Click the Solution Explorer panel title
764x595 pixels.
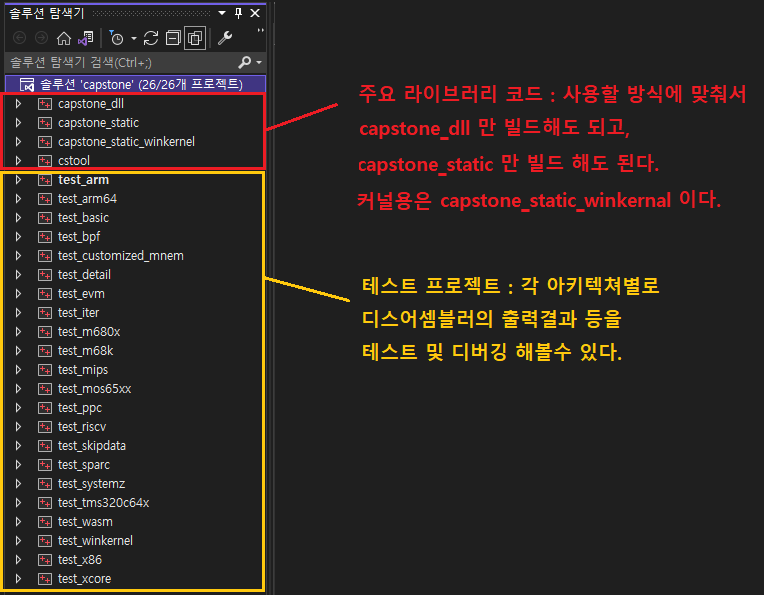(47, 13)
